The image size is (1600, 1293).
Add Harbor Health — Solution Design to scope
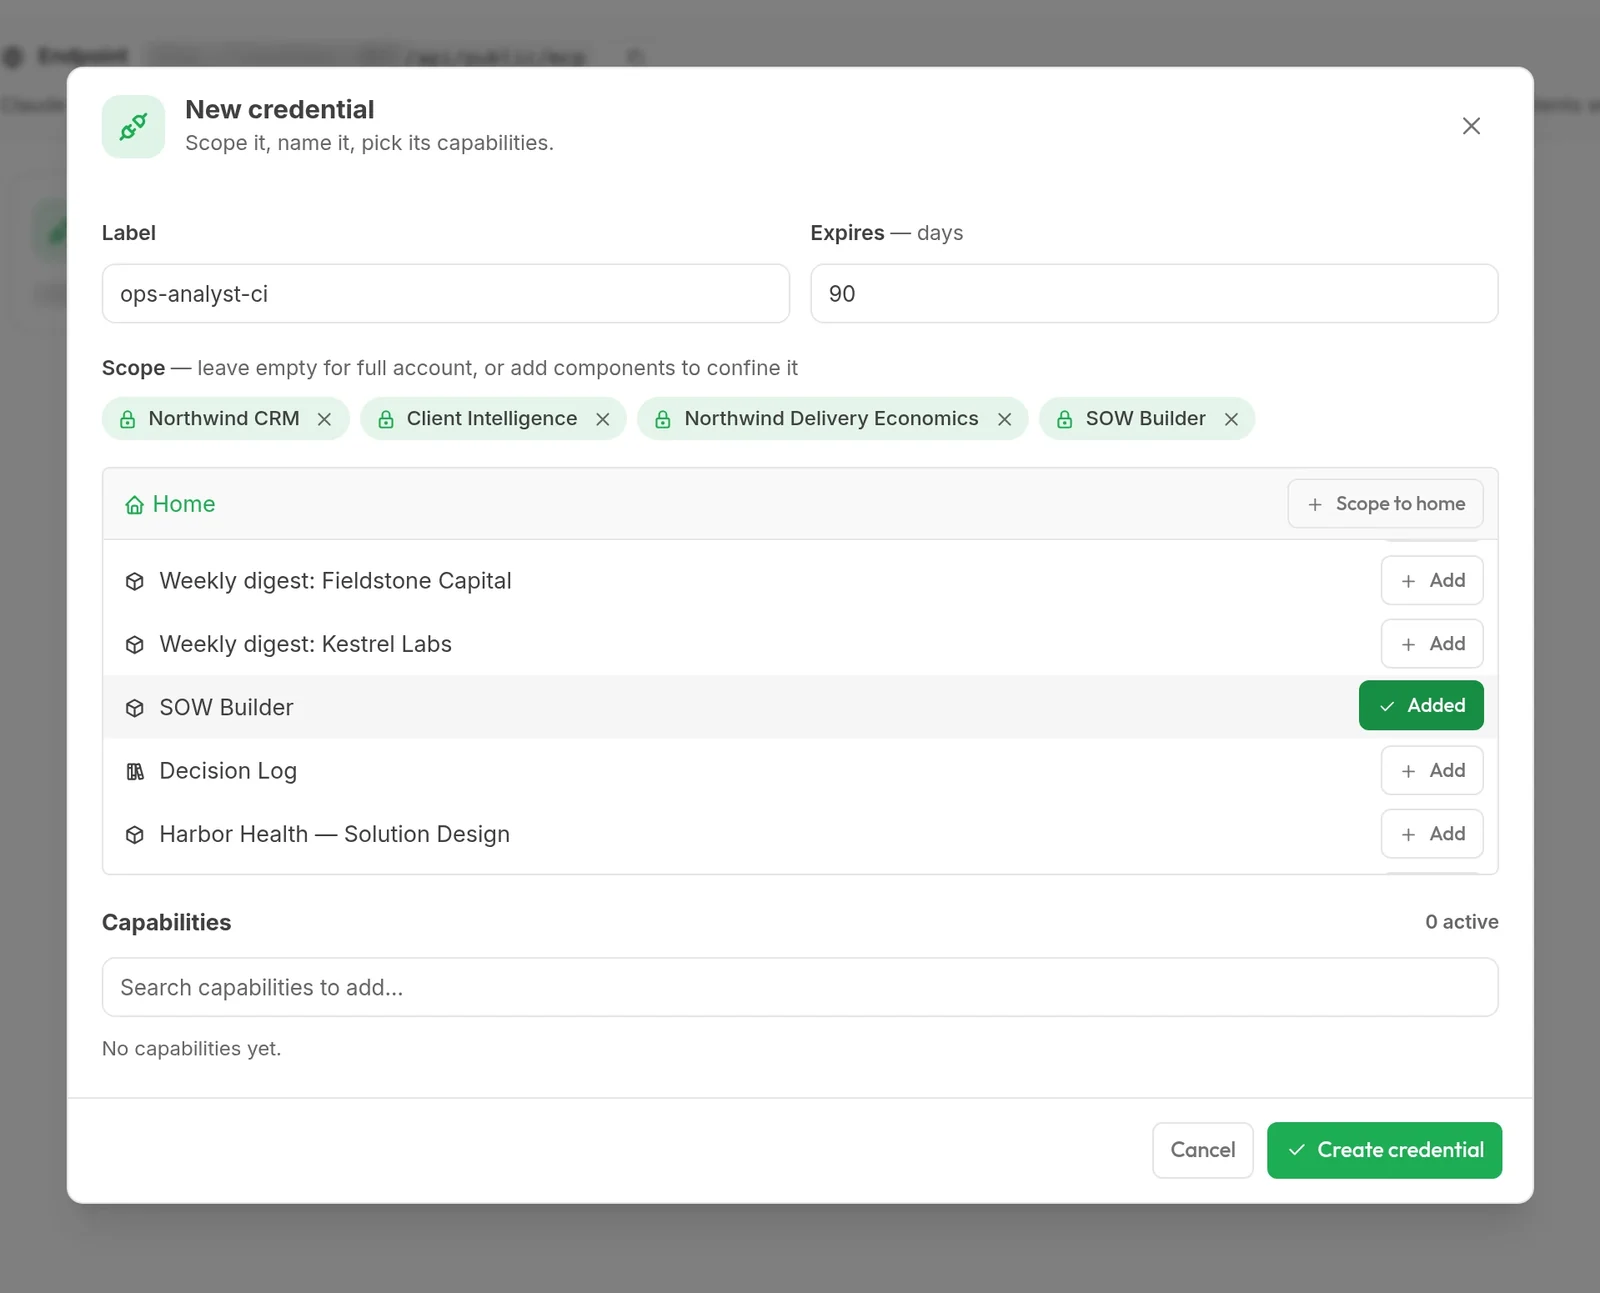pos(1432,833)
